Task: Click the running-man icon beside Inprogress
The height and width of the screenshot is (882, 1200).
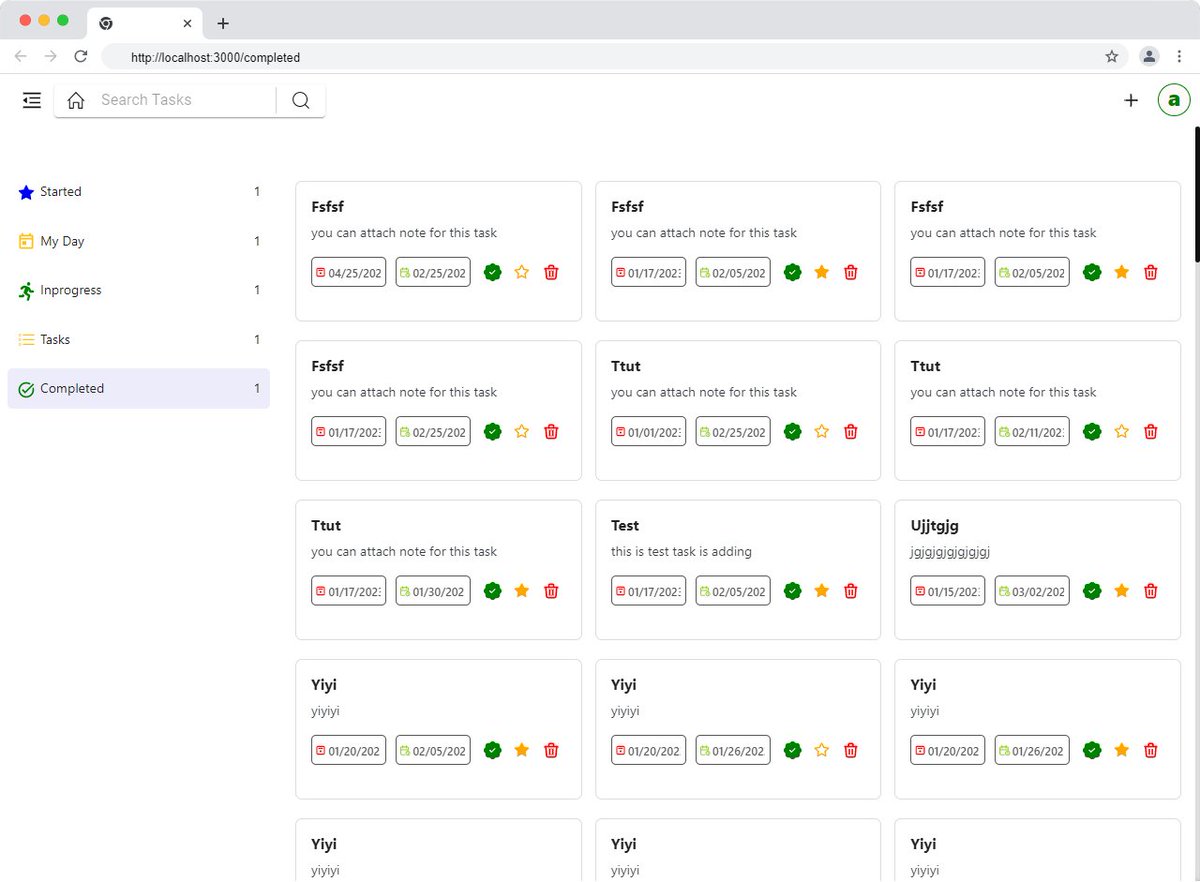Action: click(26, 290)
